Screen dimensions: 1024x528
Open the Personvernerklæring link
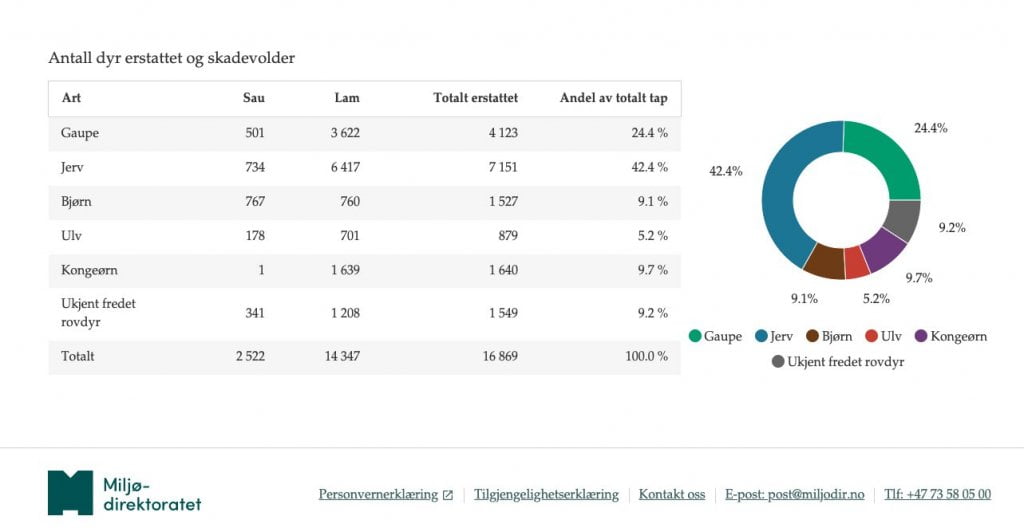pyautogui.click(x=378, y=494)
